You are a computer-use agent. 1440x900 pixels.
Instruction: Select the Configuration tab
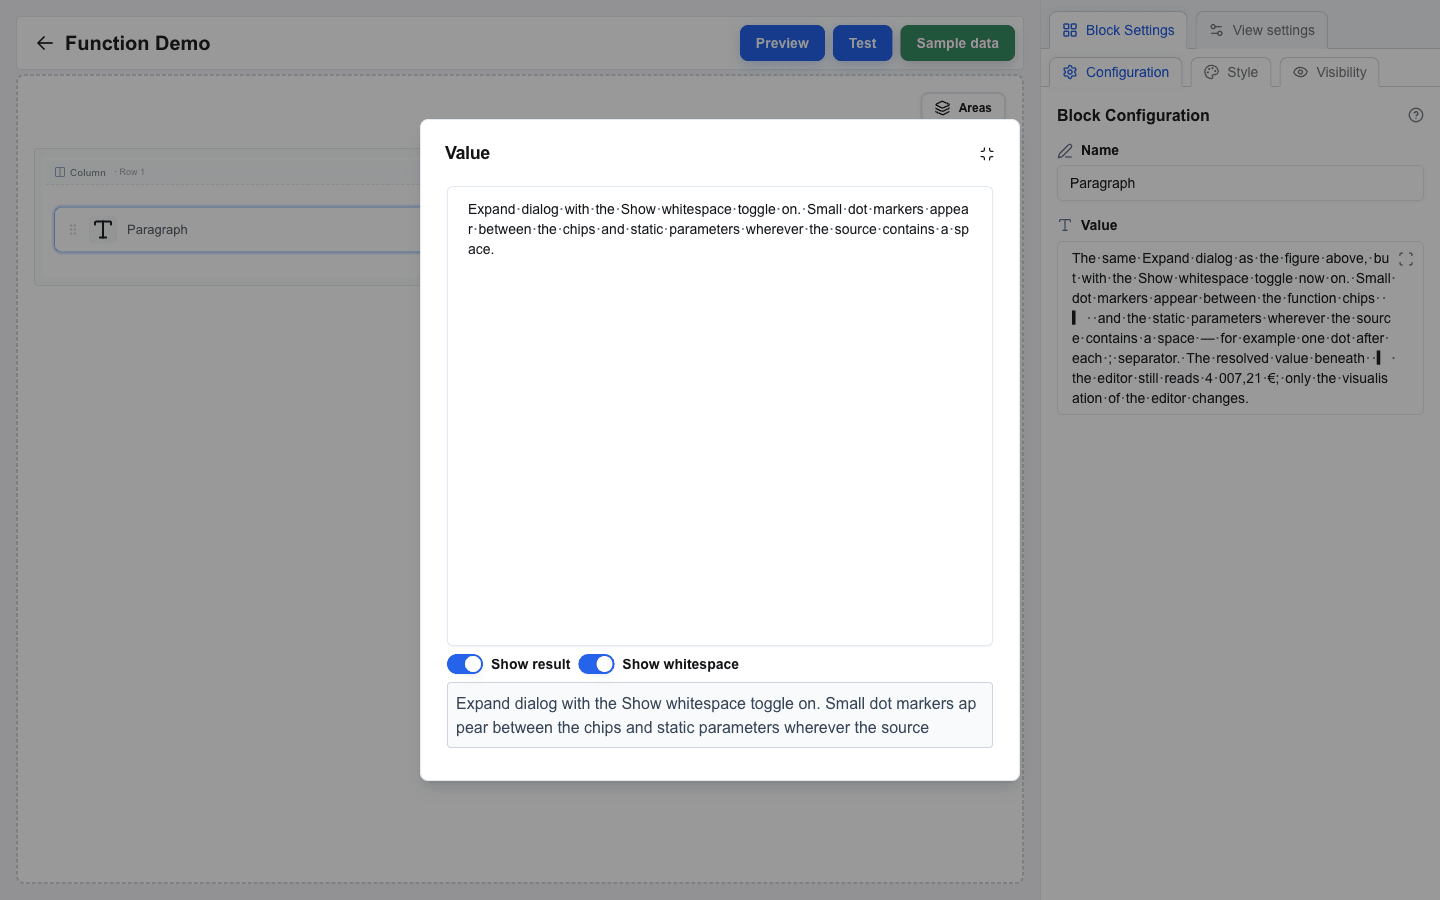pos(1116,72)
